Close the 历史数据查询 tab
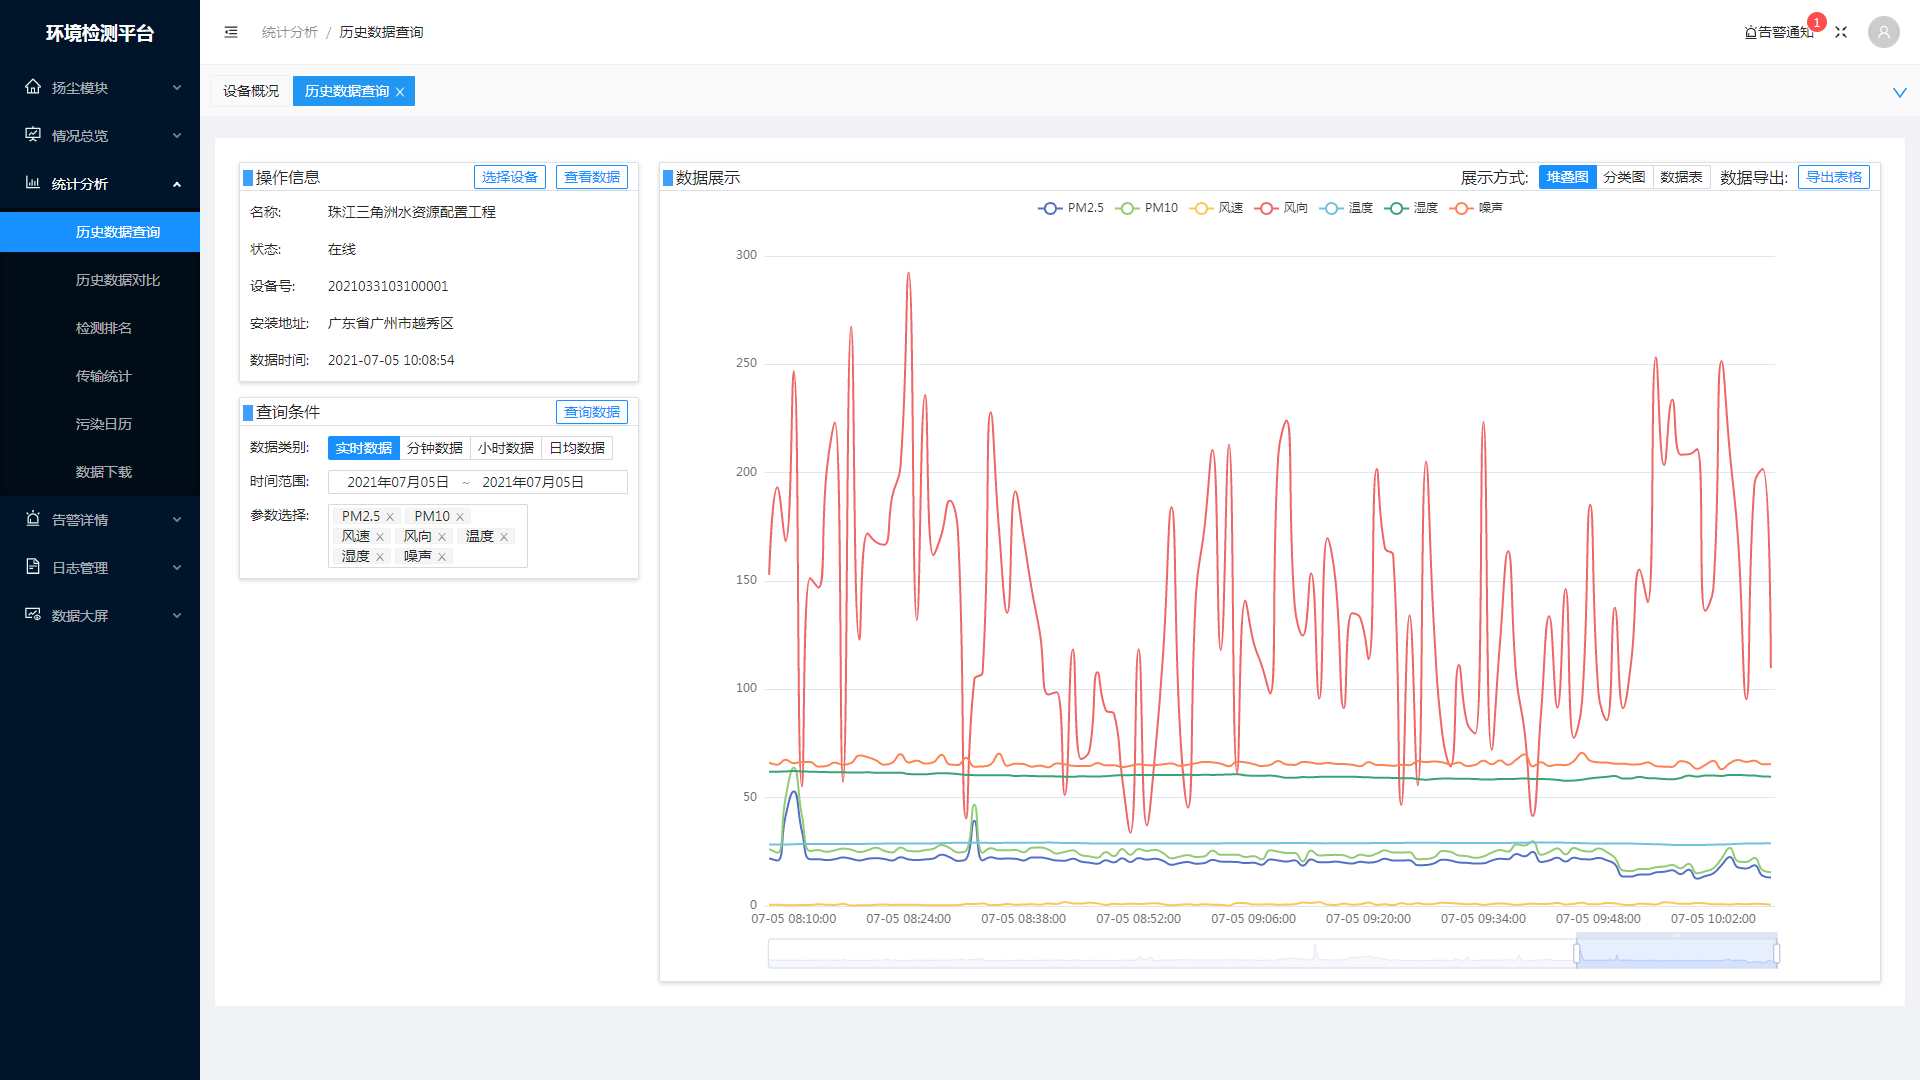Image resolution: width=1920 pixels, height=1080 pixels. [400, 92]
